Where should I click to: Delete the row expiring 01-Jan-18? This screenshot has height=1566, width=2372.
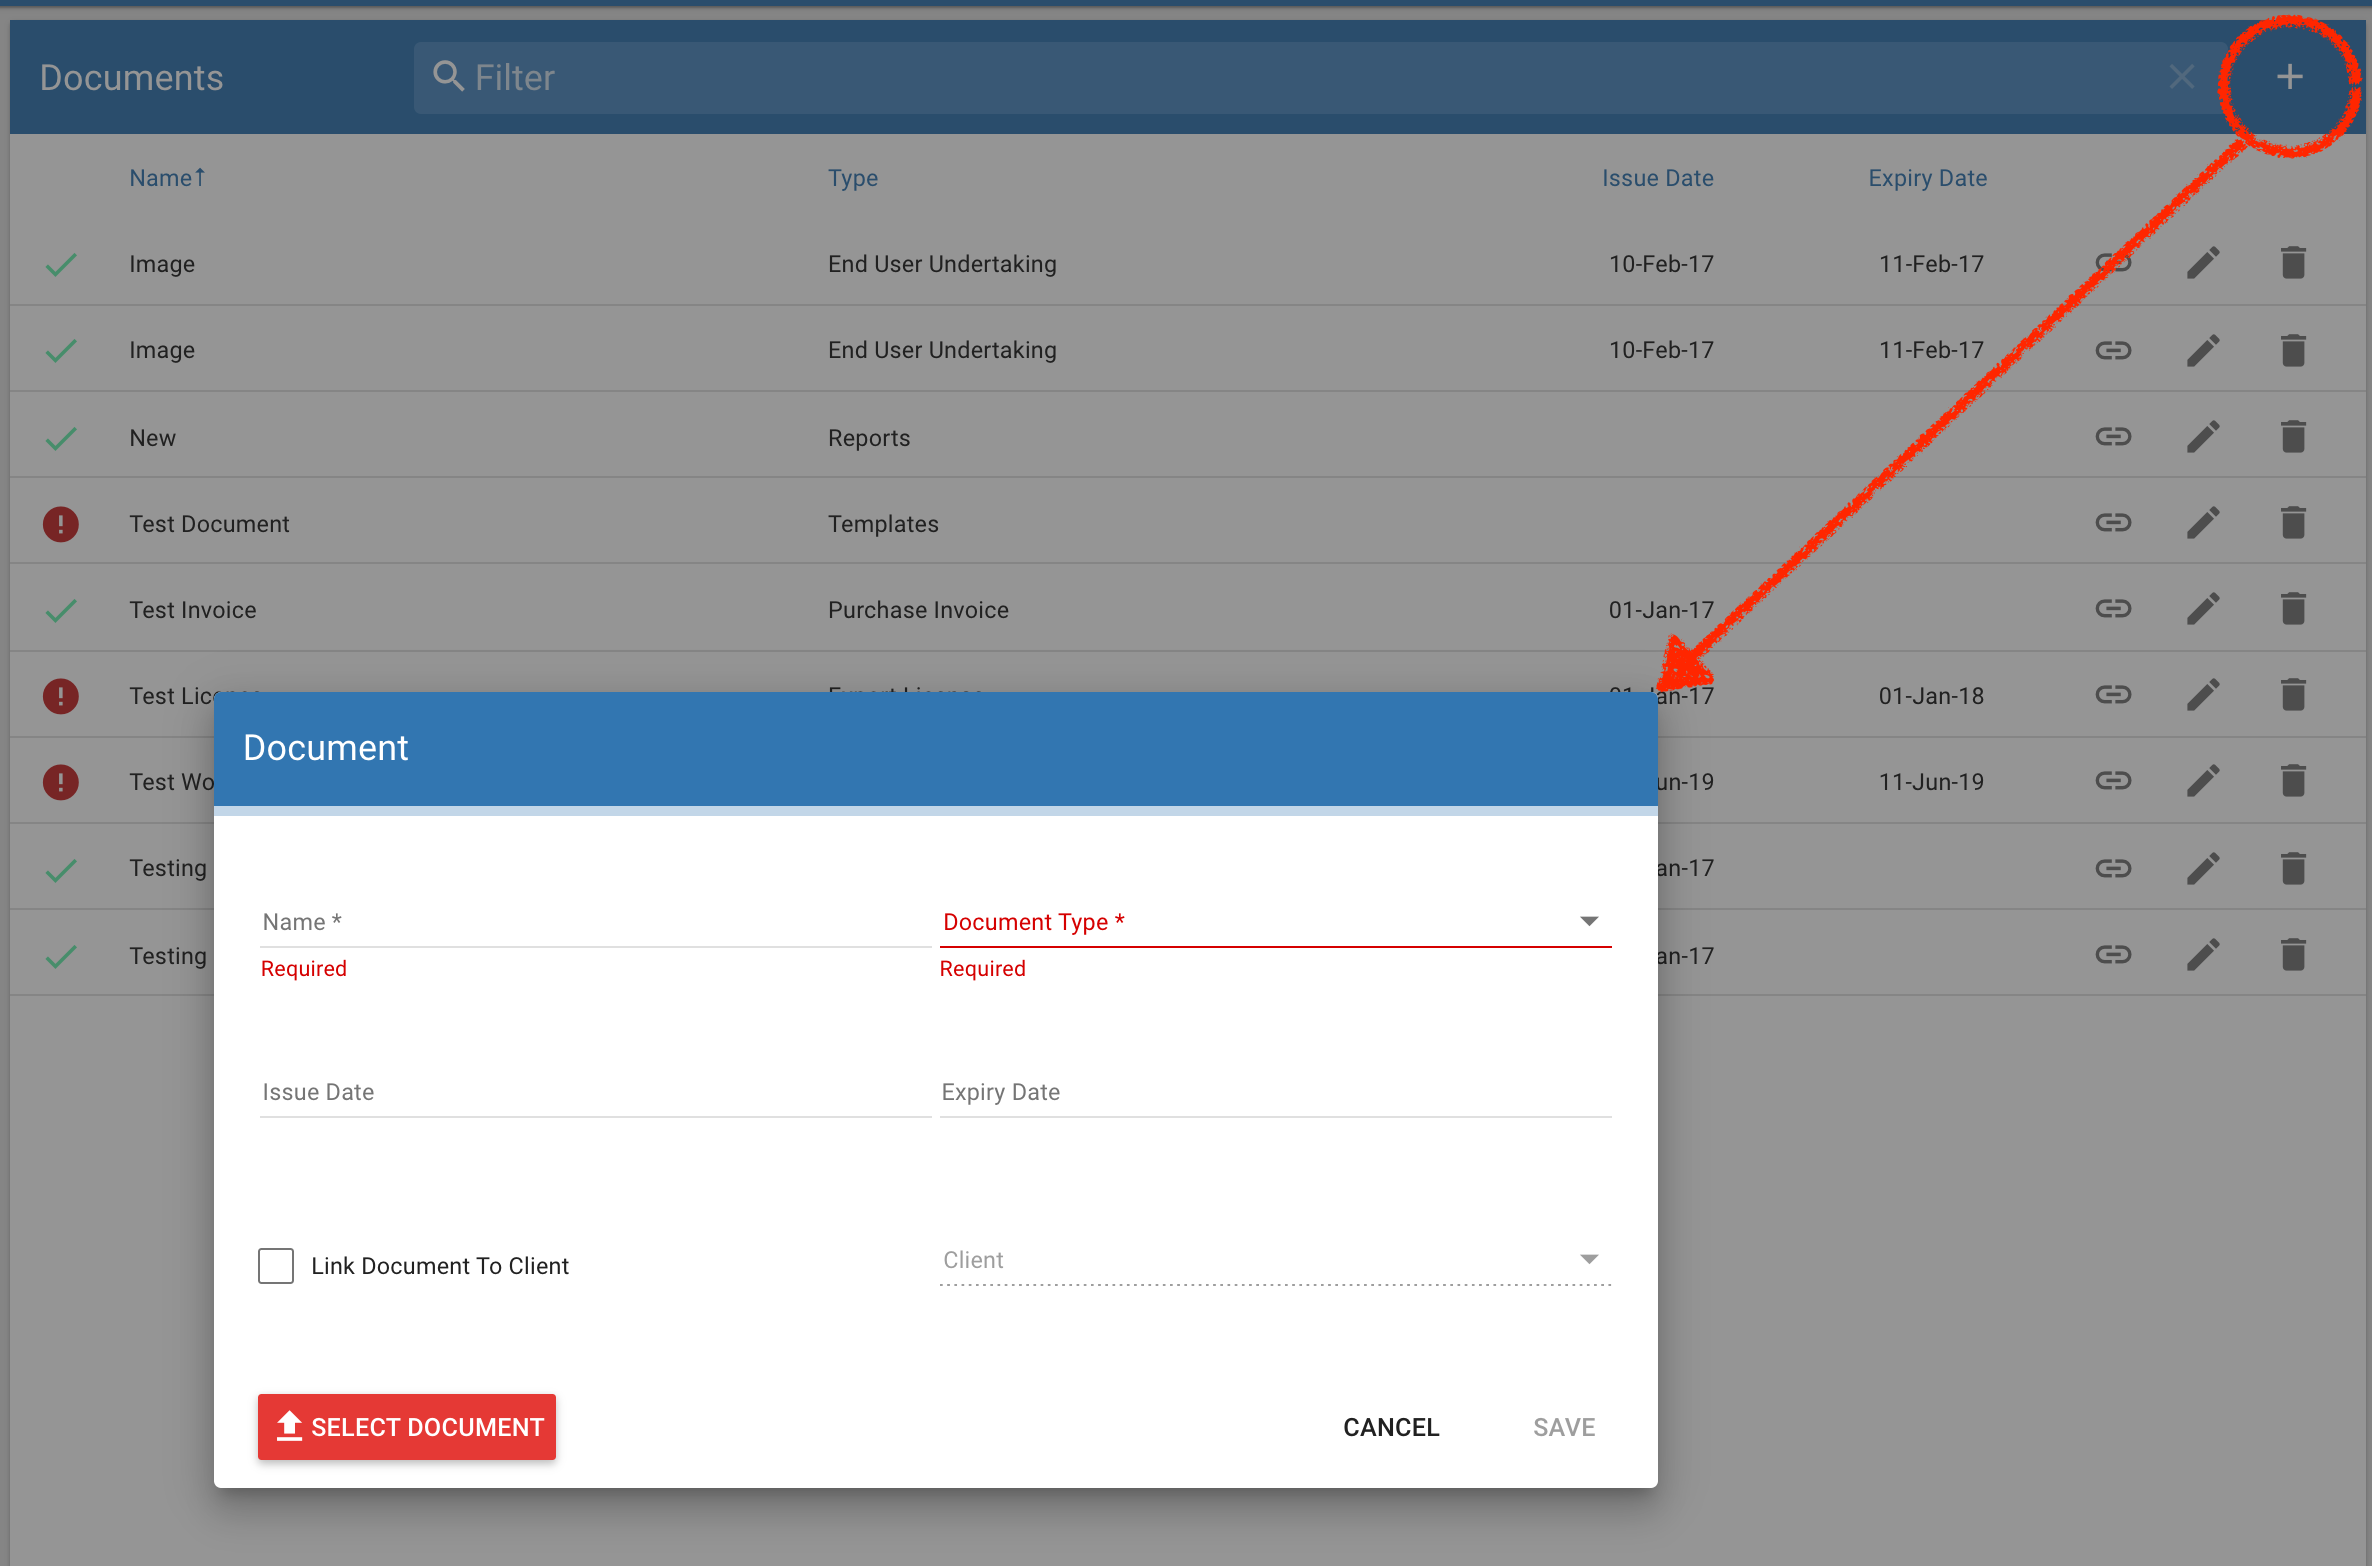coord(2293,694)
